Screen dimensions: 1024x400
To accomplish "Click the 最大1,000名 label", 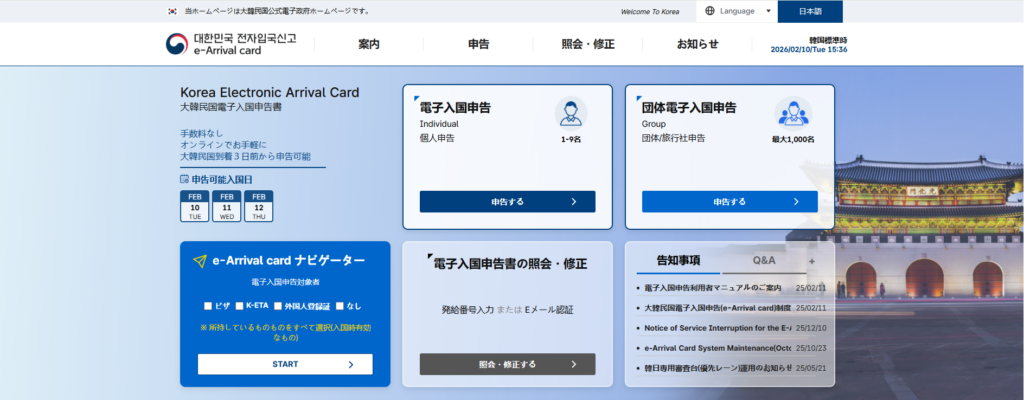I will [x=793, y=139].
